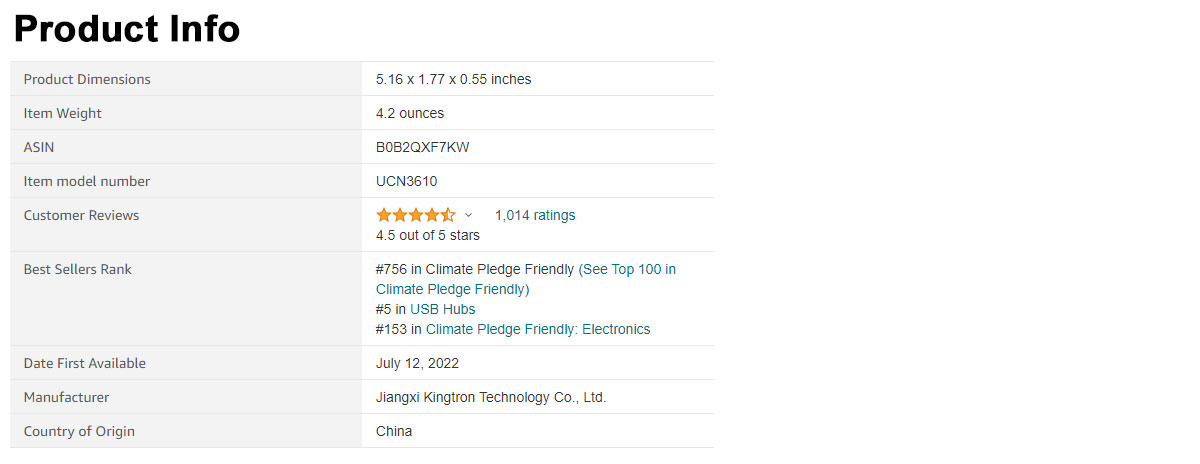Click the orange star rating icons
1200x464 pixels.
416,215
